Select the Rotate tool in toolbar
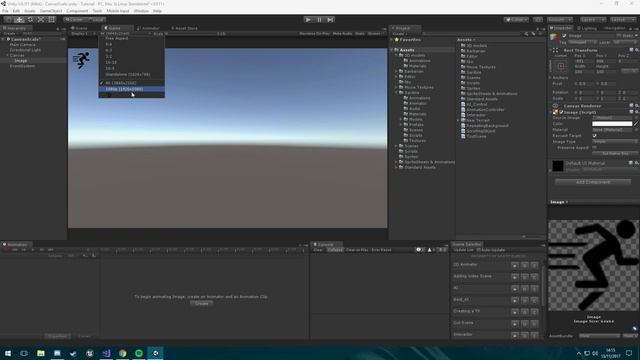Viewport: 640px width, 360px height. coord(30,20)
